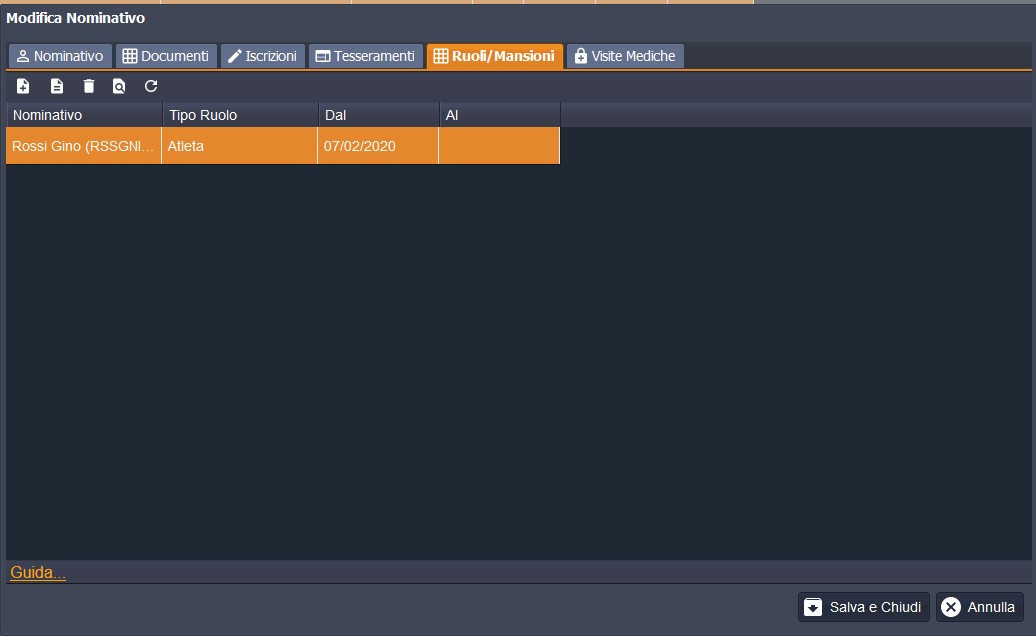Sort by the Tipo Ruolo column header
This screenshot has width=1036, height=636.
click(x=240, y=115)
